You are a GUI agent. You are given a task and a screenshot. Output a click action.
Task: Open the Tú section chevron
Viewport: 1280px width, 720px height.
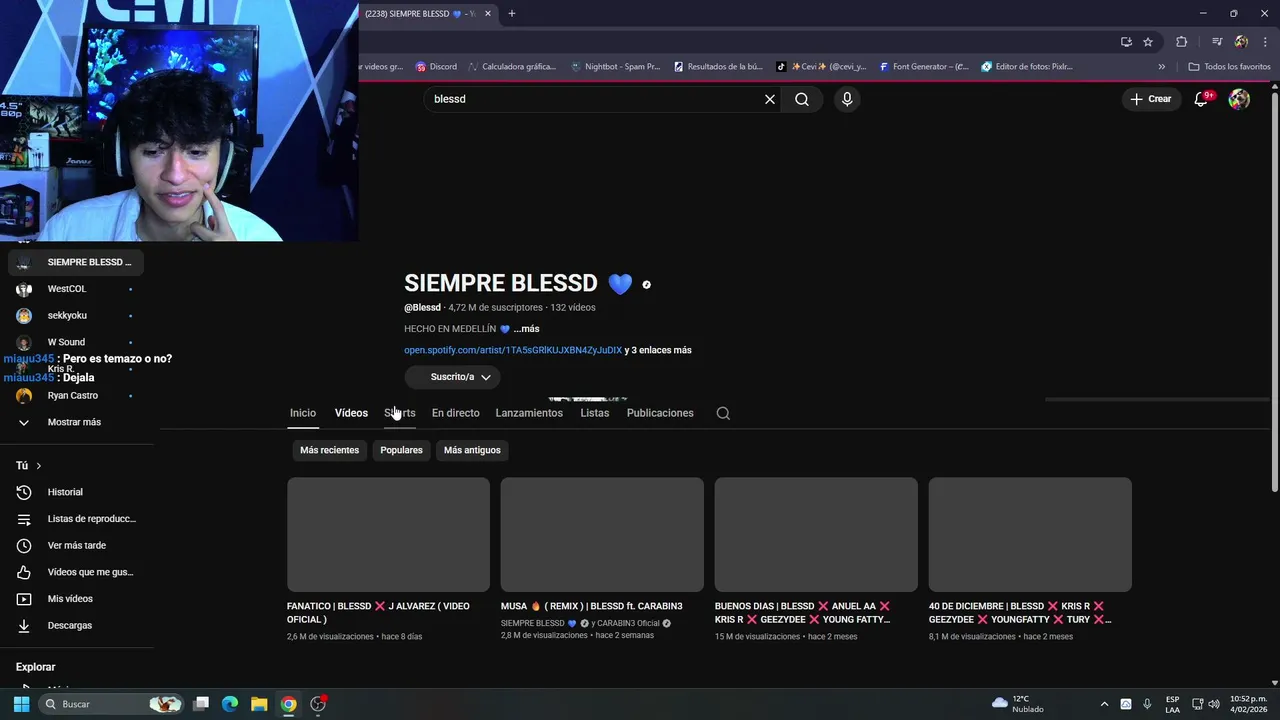[x=39, y=466]
